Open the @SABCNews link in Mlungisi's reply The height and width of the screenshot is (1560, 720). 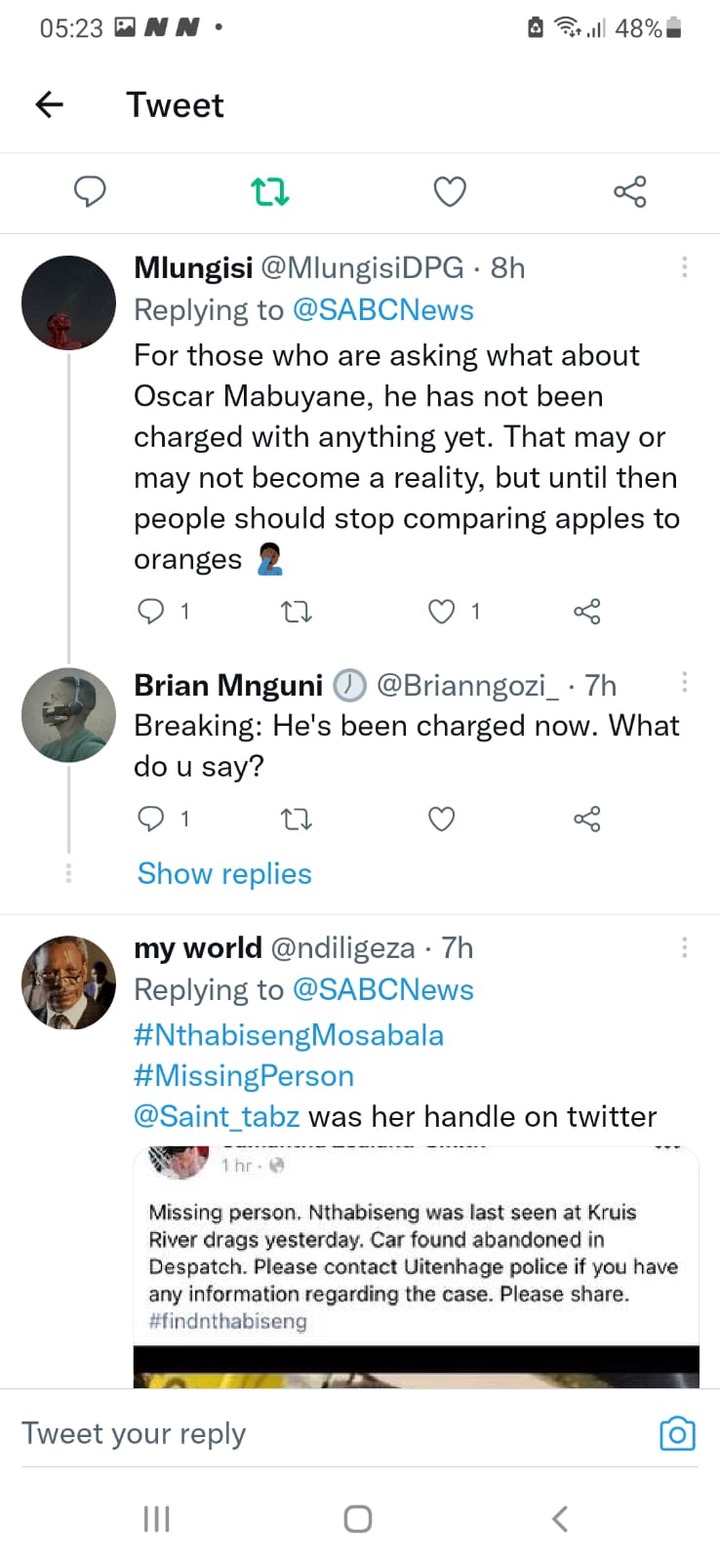coord(383,310)
